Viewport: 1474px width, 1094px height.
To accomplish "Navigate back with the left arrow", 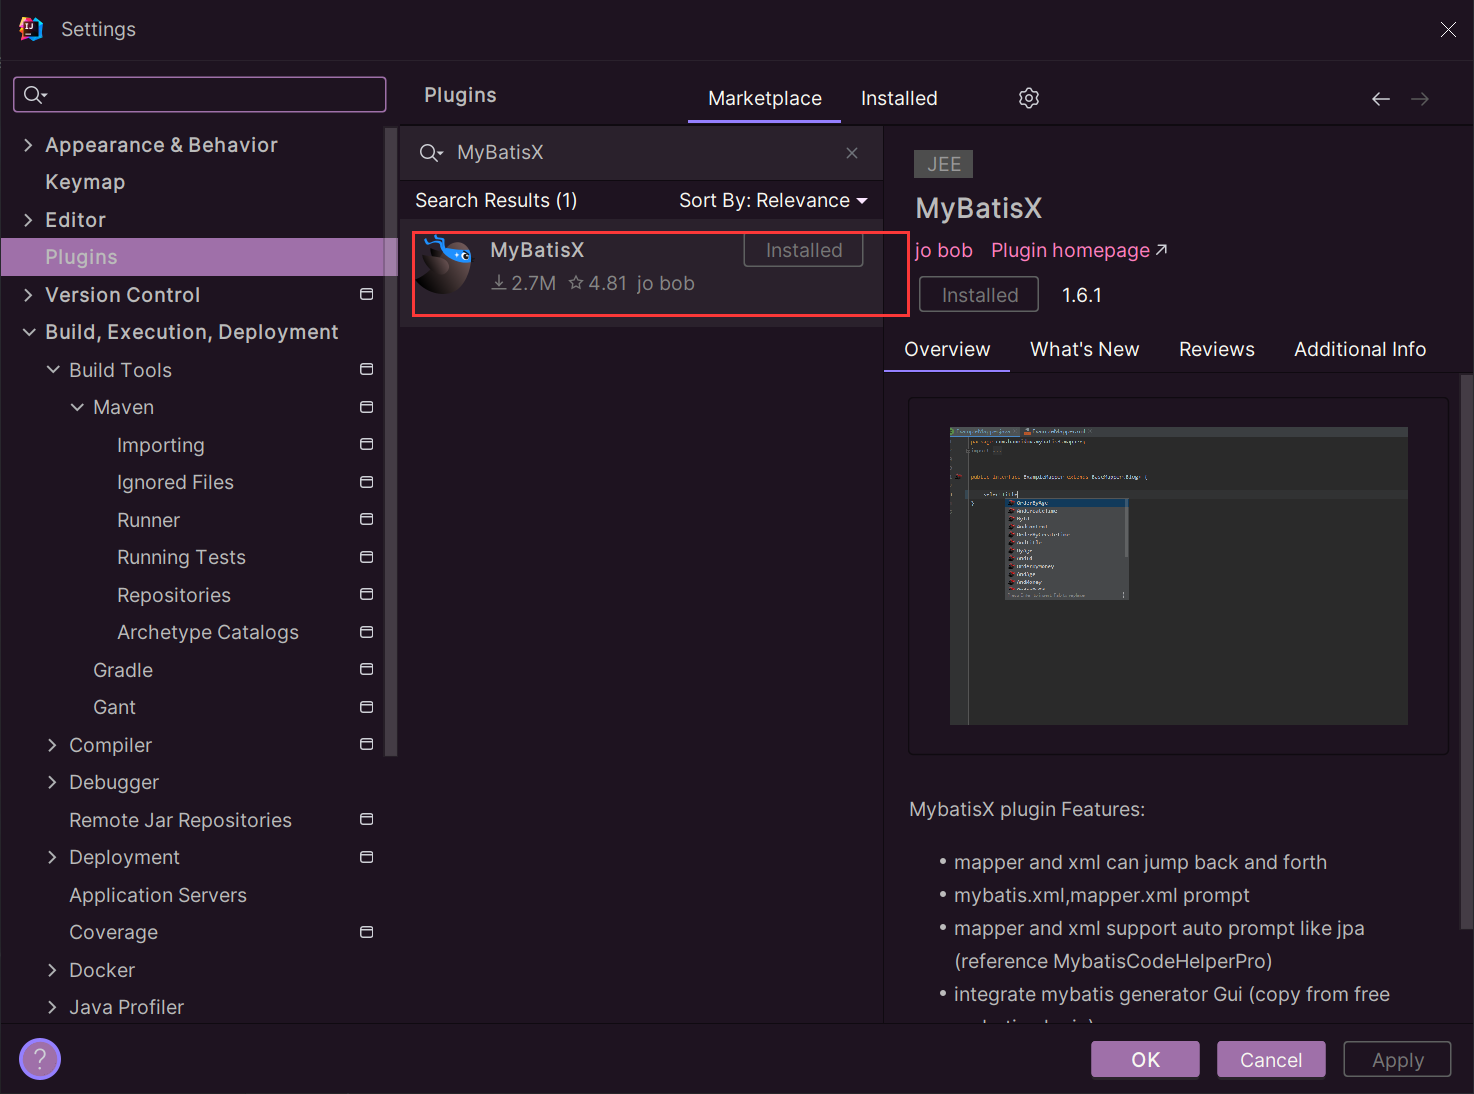I will point(1381,99).
